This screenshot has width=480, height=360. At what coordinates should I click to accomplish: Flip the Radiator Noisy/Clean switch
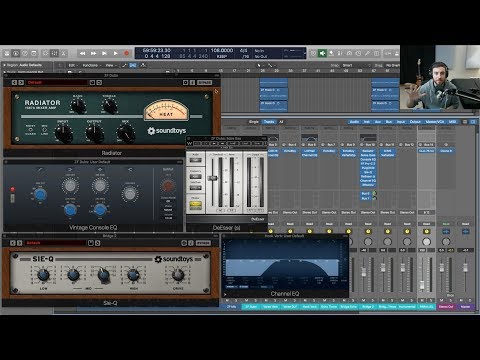30,129
